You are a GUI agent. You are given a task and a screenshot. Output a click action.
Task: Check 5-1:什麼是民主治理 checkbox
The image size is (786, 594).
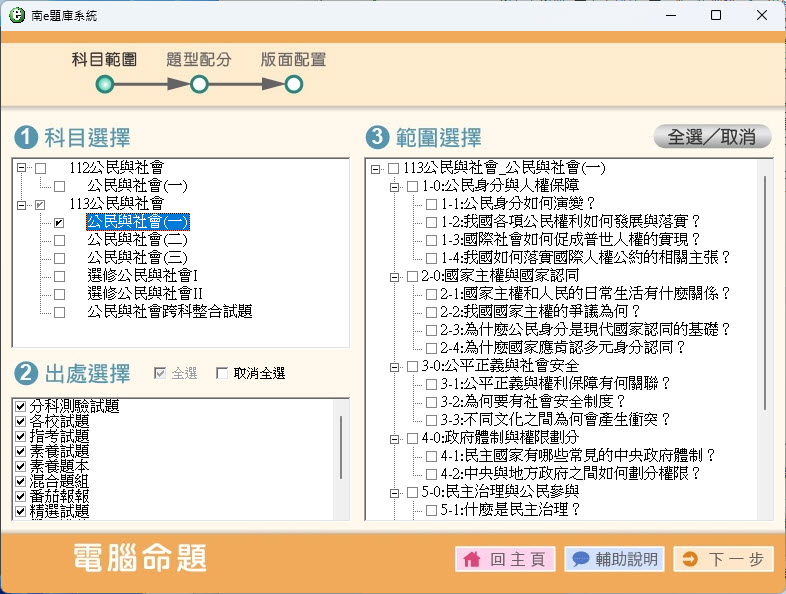(x=431, y=511)
